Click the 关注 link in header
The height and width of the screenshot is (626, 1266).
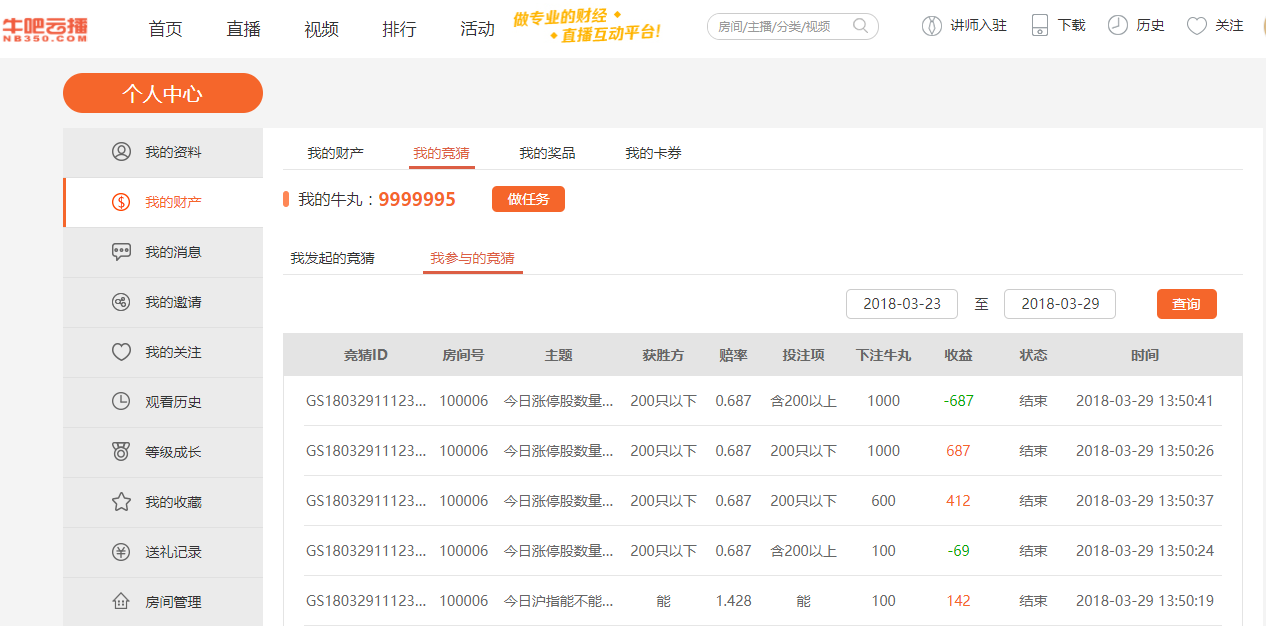click(x=1229, y=26)
